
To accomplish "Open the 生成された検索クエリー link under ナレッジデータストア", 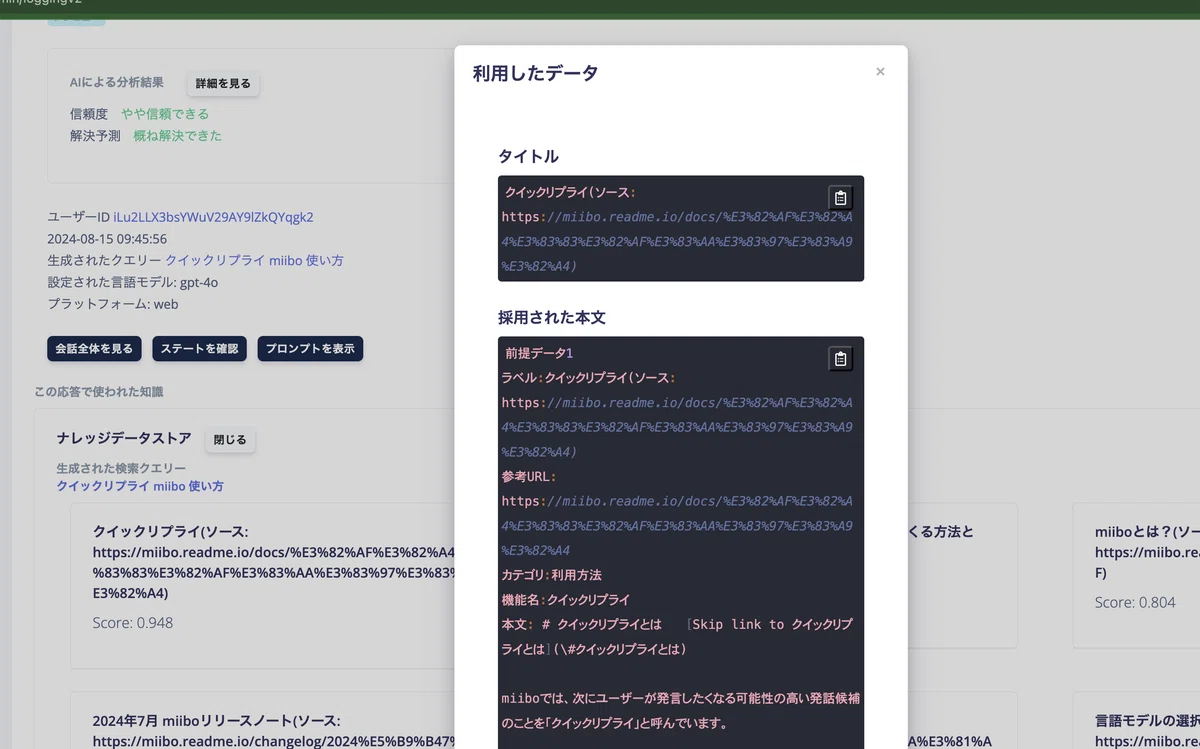I will click(x=140, y=486).
